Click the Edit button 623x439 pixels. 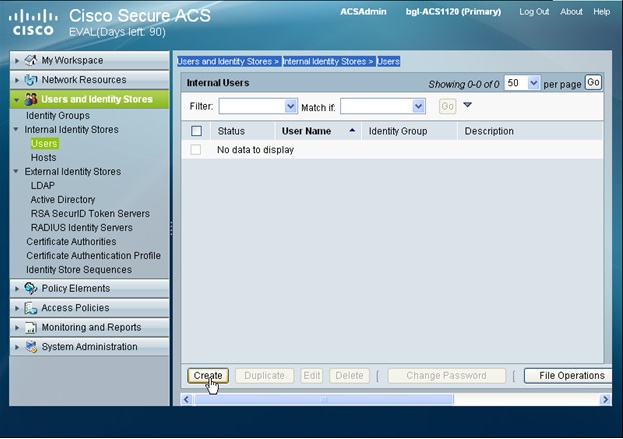tap(312, 375)
